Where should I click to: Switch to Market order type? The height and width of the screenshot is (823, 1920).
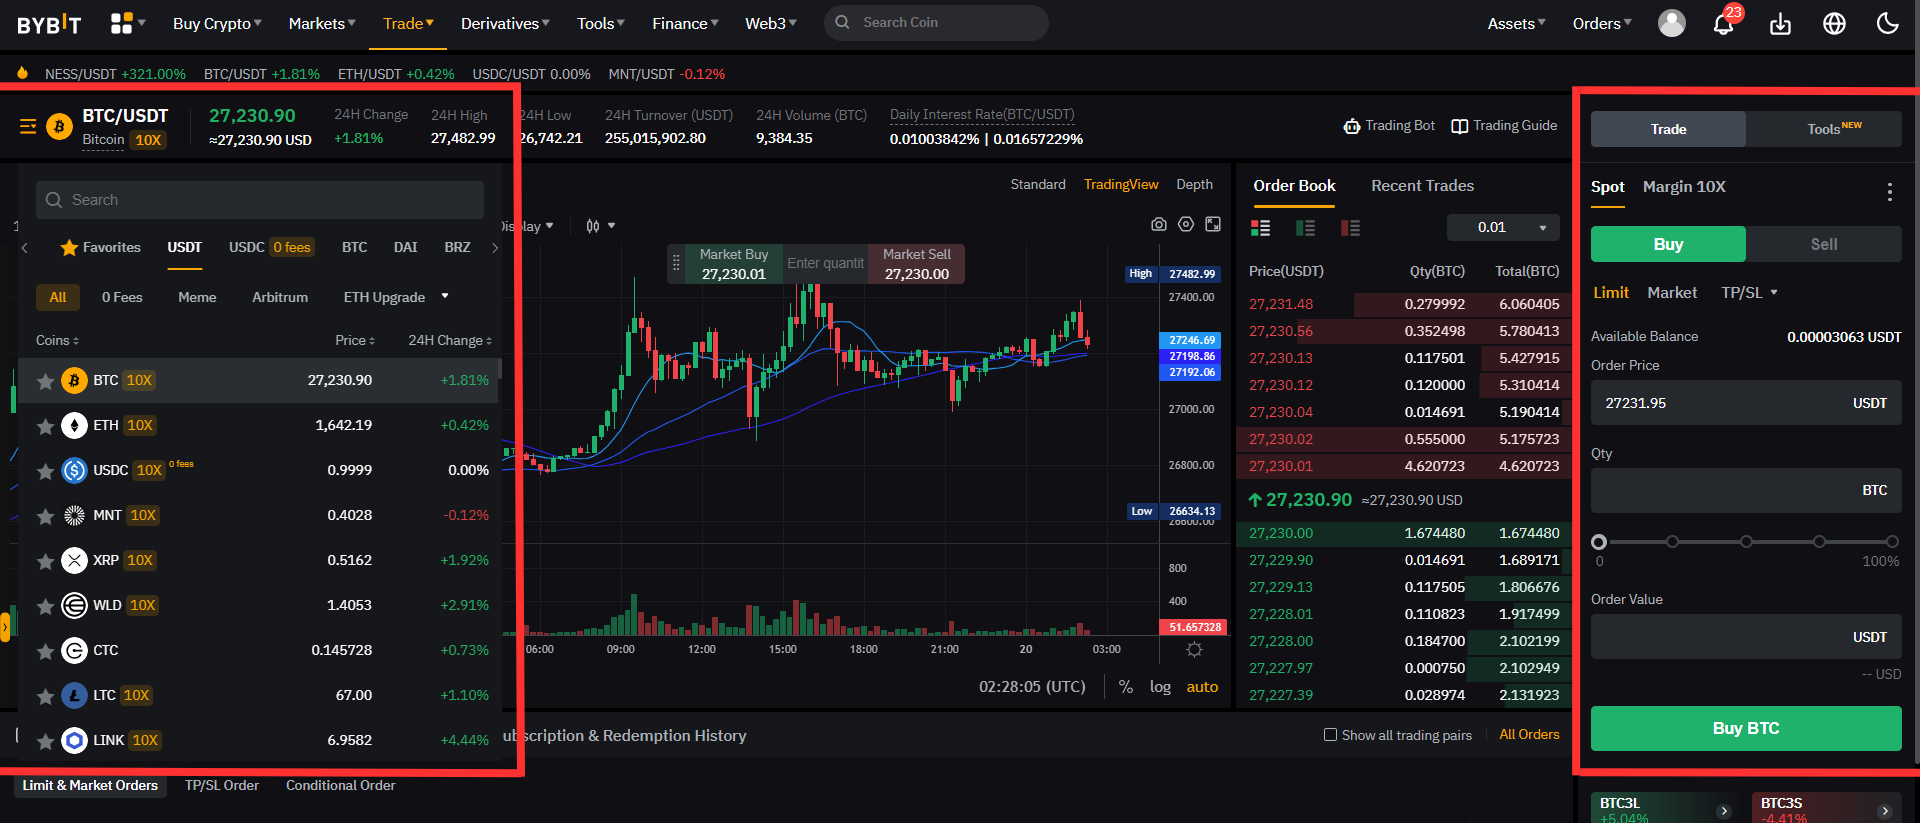pyautogui.click(x=1672, y=293)
